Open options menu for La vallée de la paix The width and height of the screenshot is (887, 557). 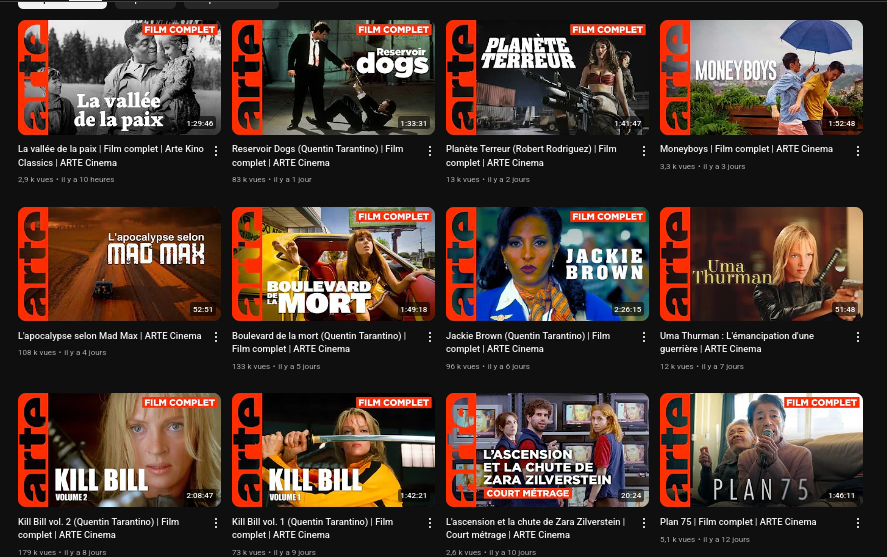pos(216,151)
